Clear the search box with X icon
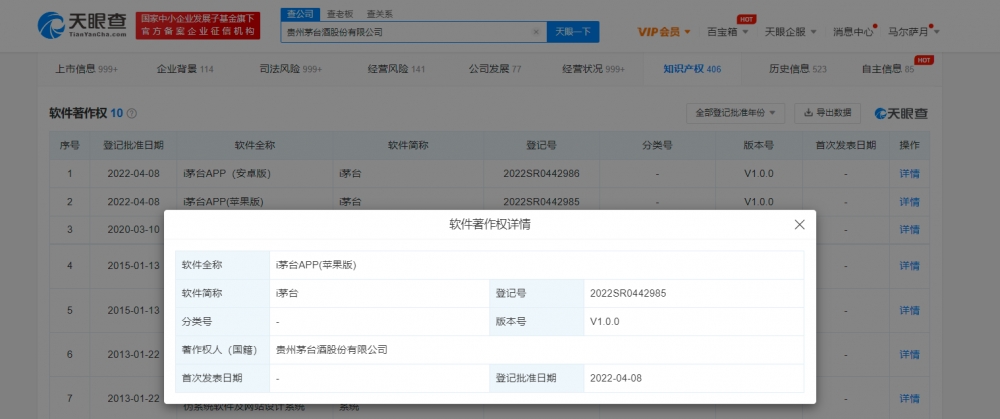The width and height of the screenshot is (1000, 419). click(536, 32)
